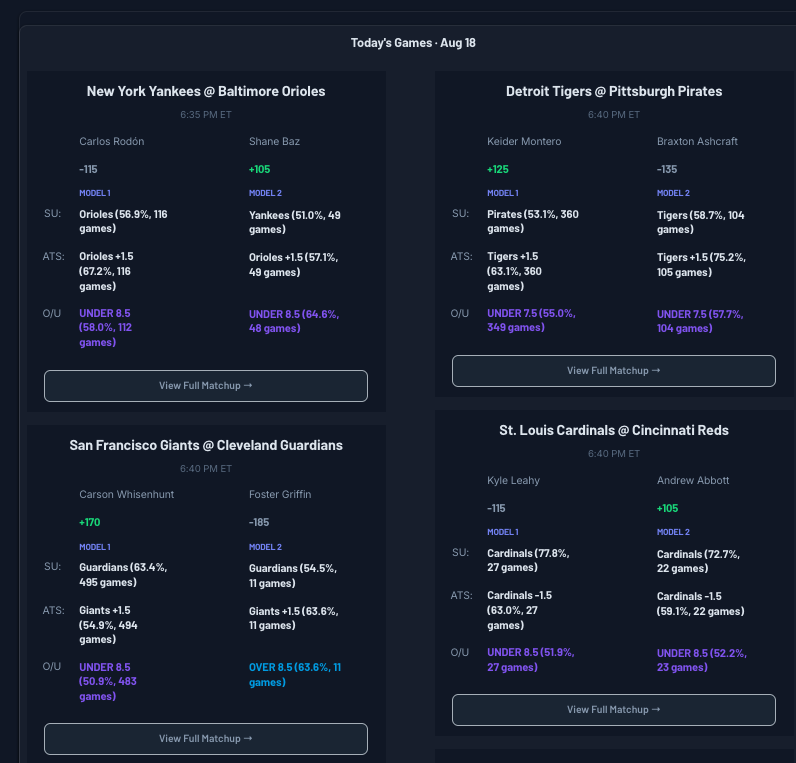This screenshot has height=763, width=796.
Task: Click MODEL 1 label in Cardinals-Reds card
Action: tap(503, 533)
